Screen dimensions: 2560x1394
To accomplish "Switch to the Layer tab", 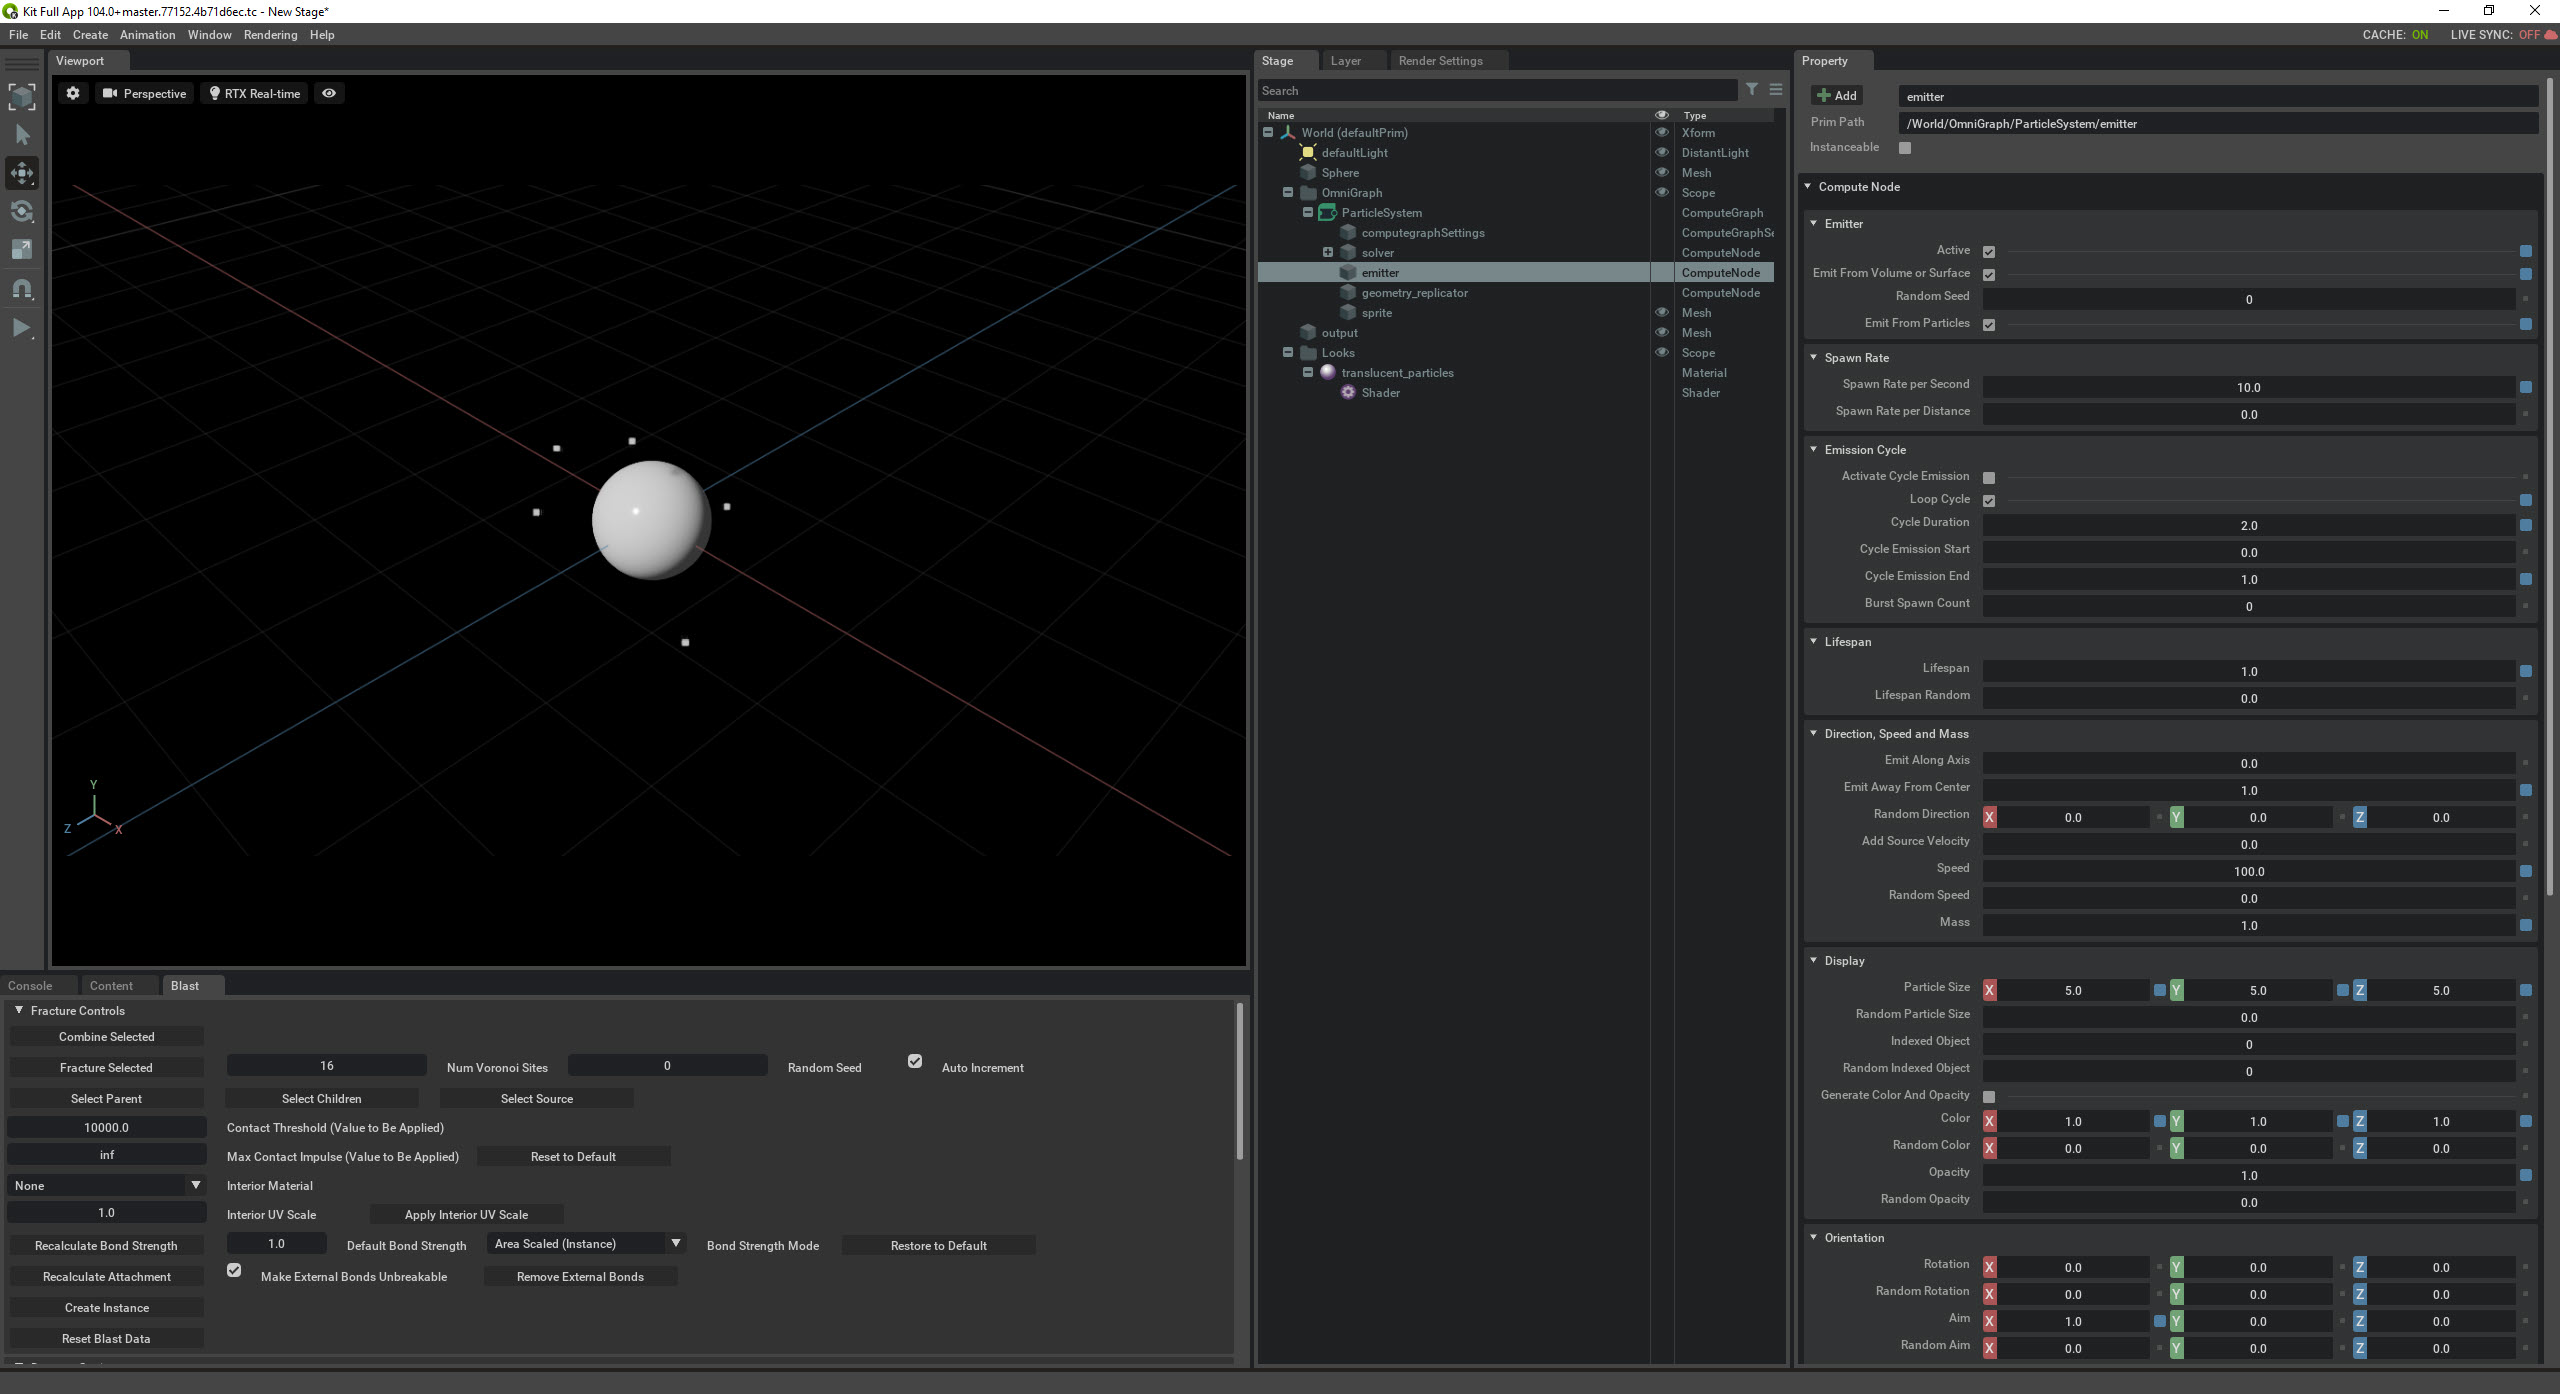I will click(x=1346, y=61).
